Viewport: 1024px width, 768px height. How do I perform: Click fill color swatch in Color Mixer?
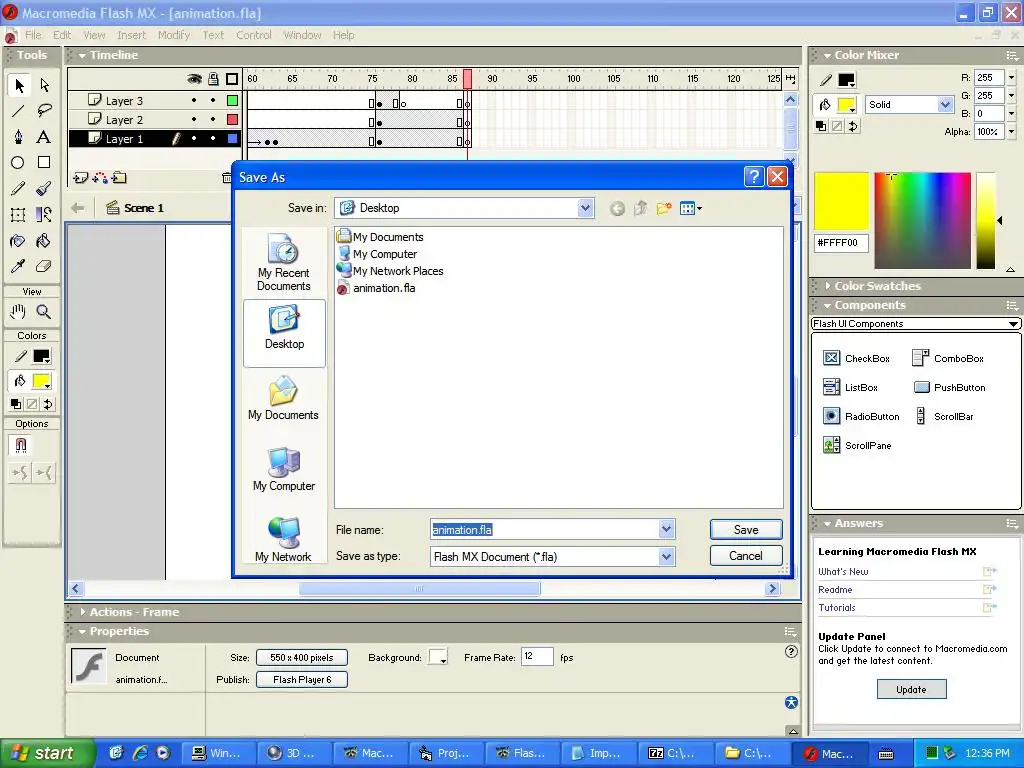coord(846,104)
